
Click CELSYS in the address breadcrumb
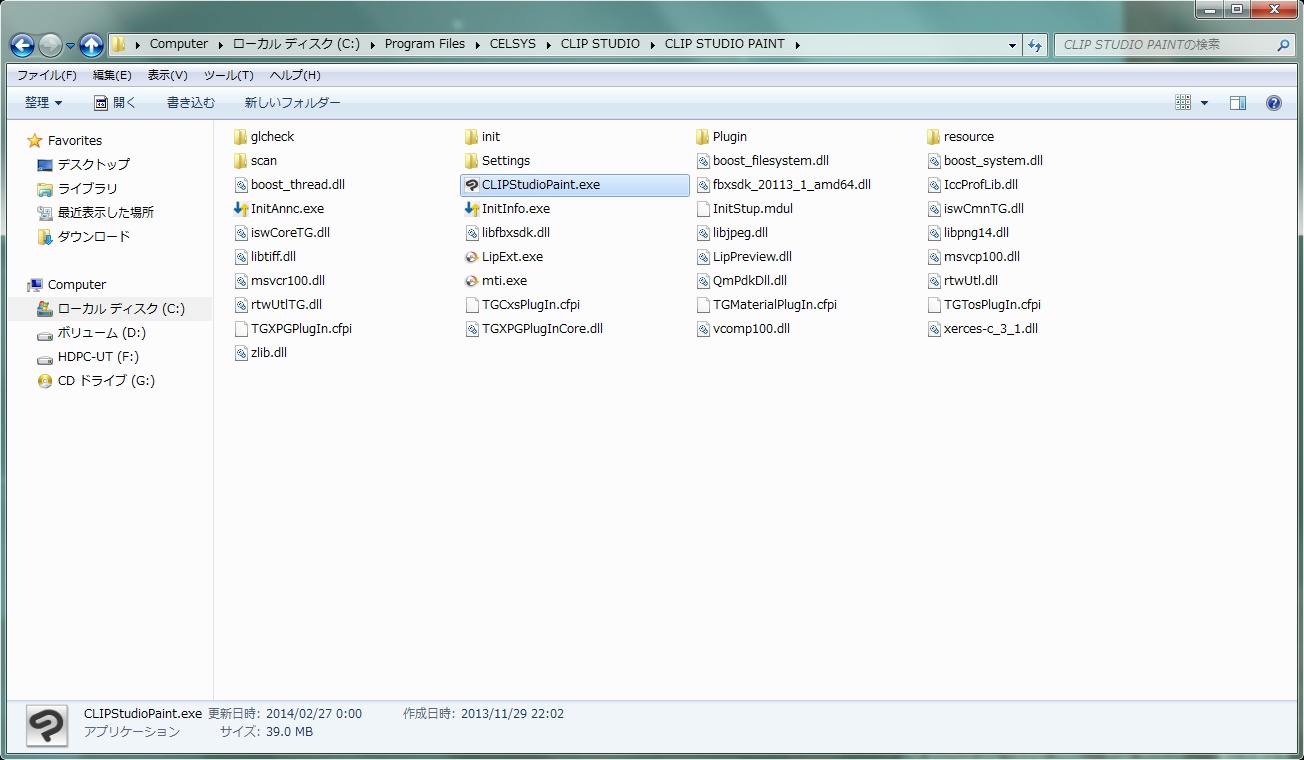(x=514, y=44)
